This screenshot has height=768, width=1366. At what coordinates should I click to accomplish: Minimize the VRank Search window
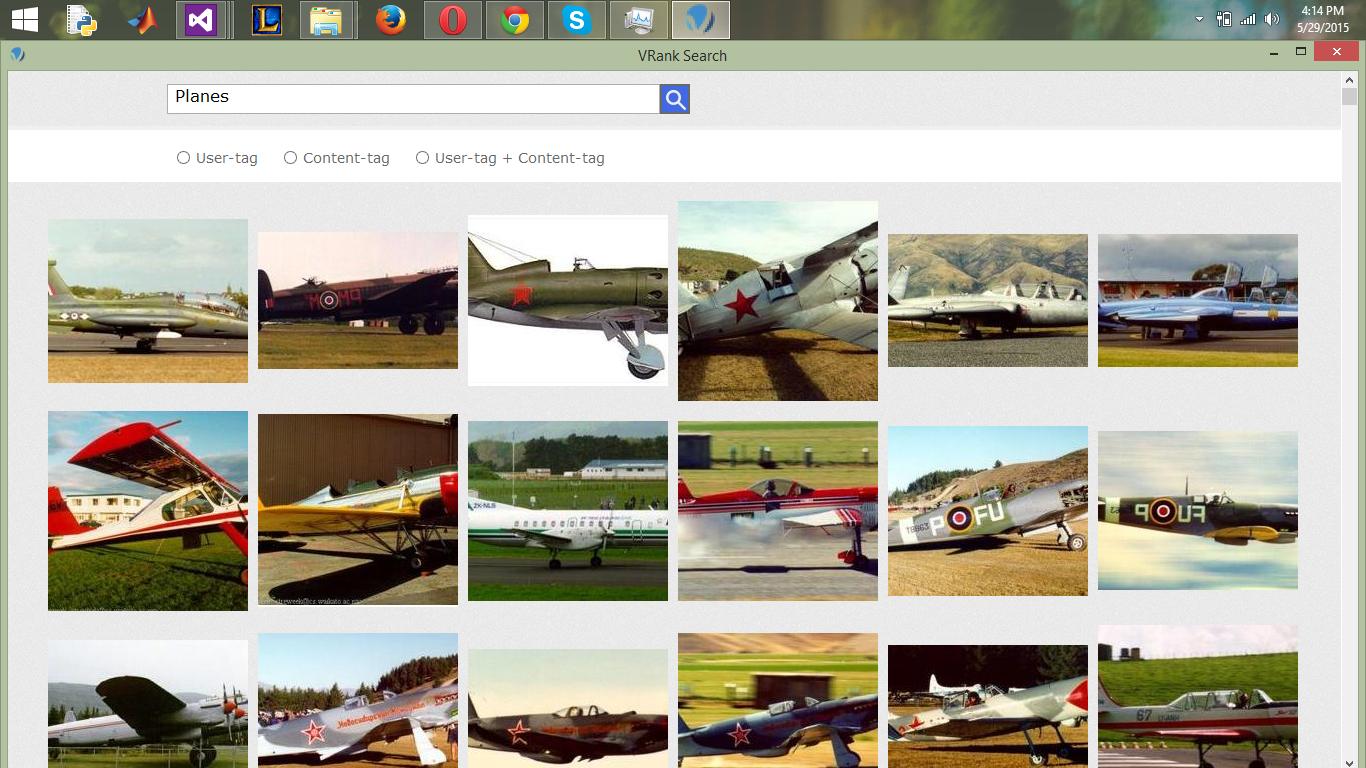pyautogui.click(x=1274, y=52)
